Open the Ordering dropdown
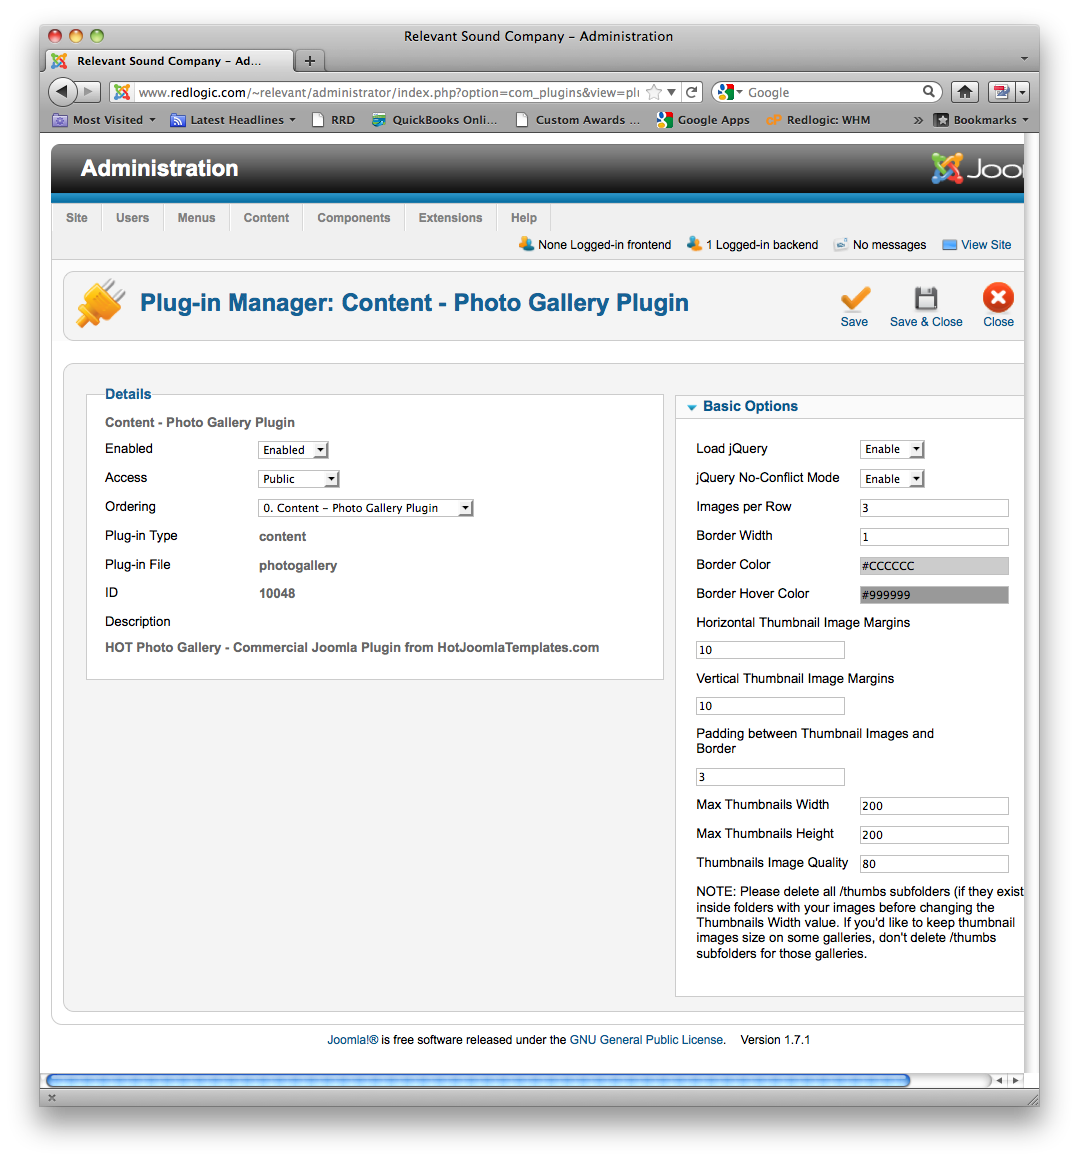The height and width of the screenshot is (1161, 1079). pos(366,507)
